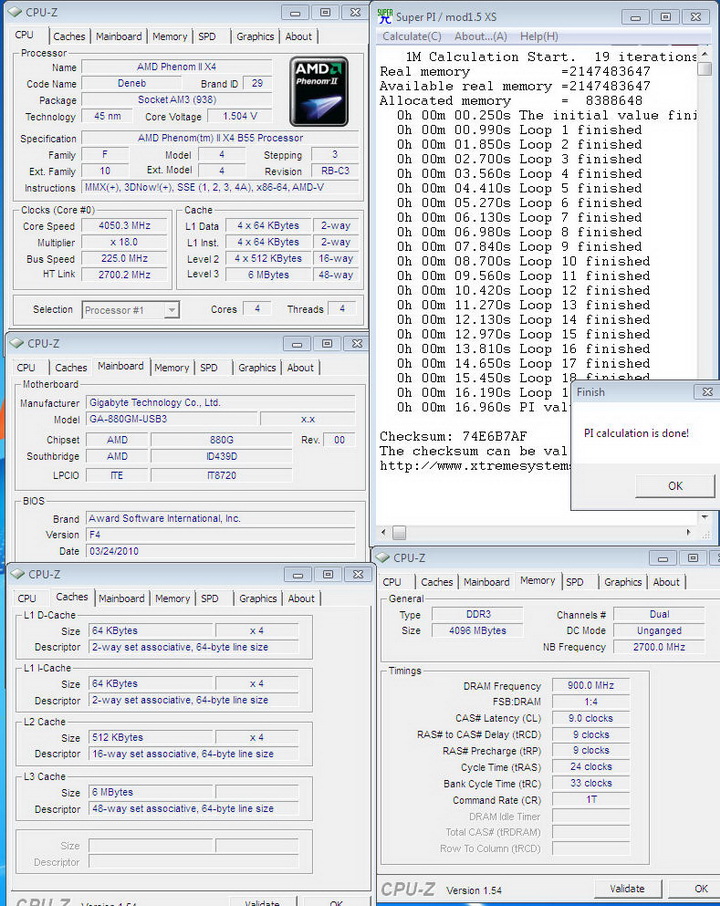720x906 pixels.
Task: Minimize the Super PI window
Action: click(x=636, y=17)
